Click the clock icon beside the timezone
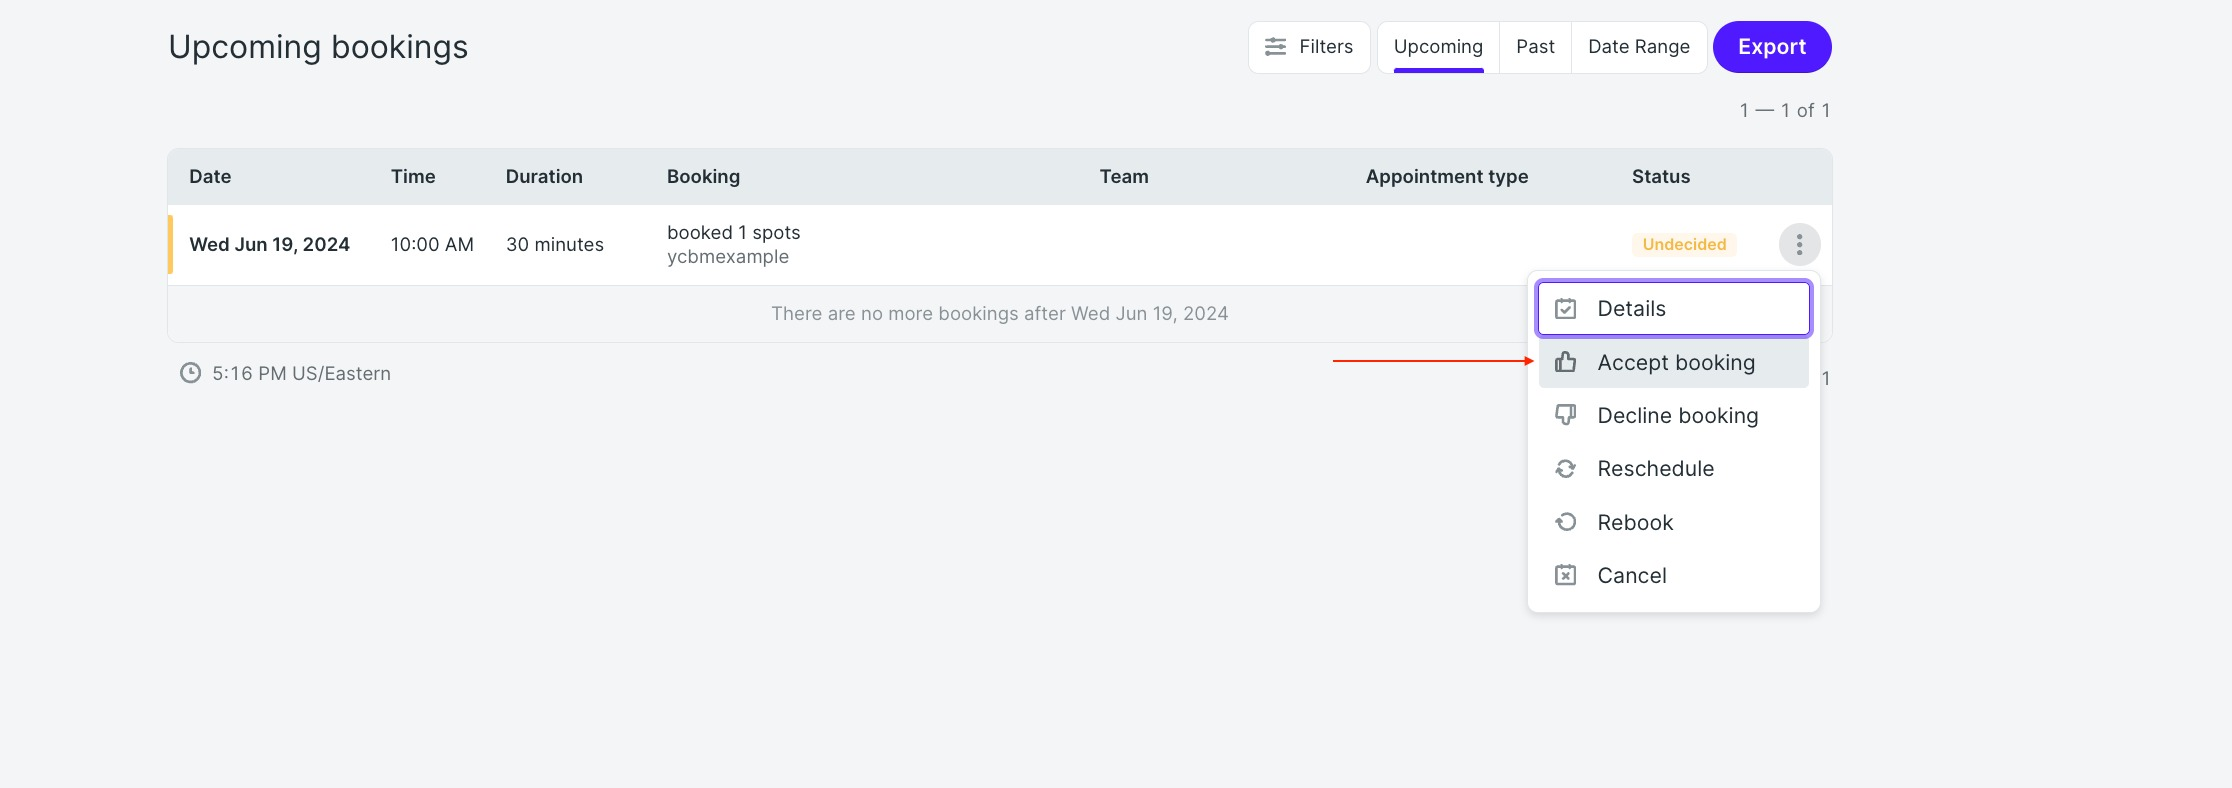Screen dimensions: 2232x788 point(190,373)
